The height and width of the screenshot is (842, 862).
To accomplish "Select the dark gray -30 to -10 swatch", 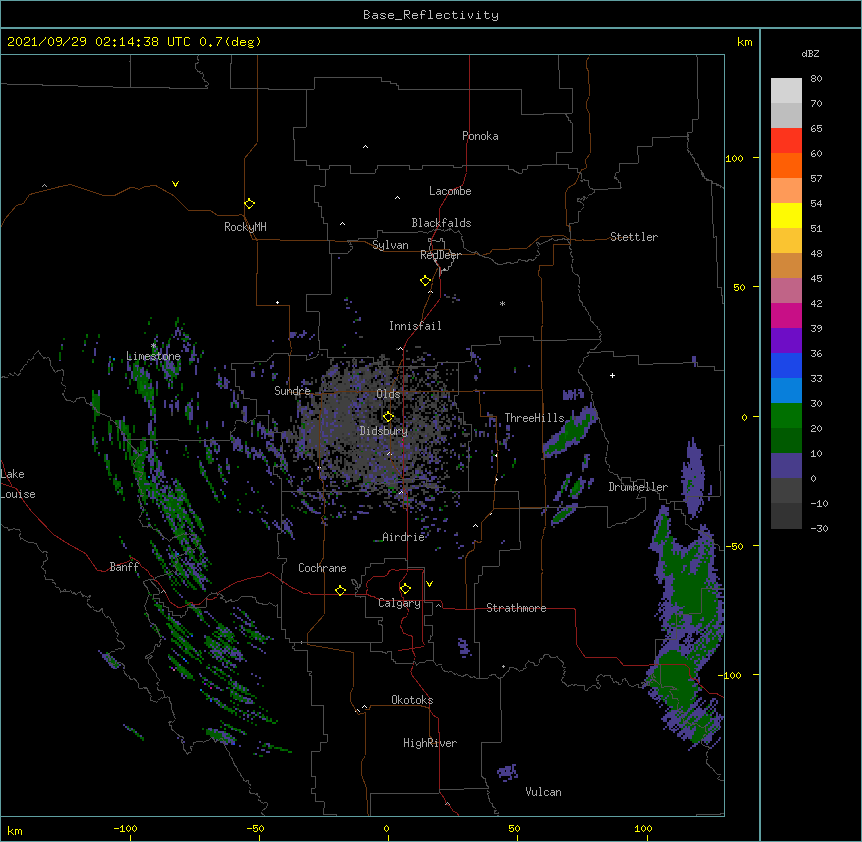I will pyautogui.click(x=786, y=516).
